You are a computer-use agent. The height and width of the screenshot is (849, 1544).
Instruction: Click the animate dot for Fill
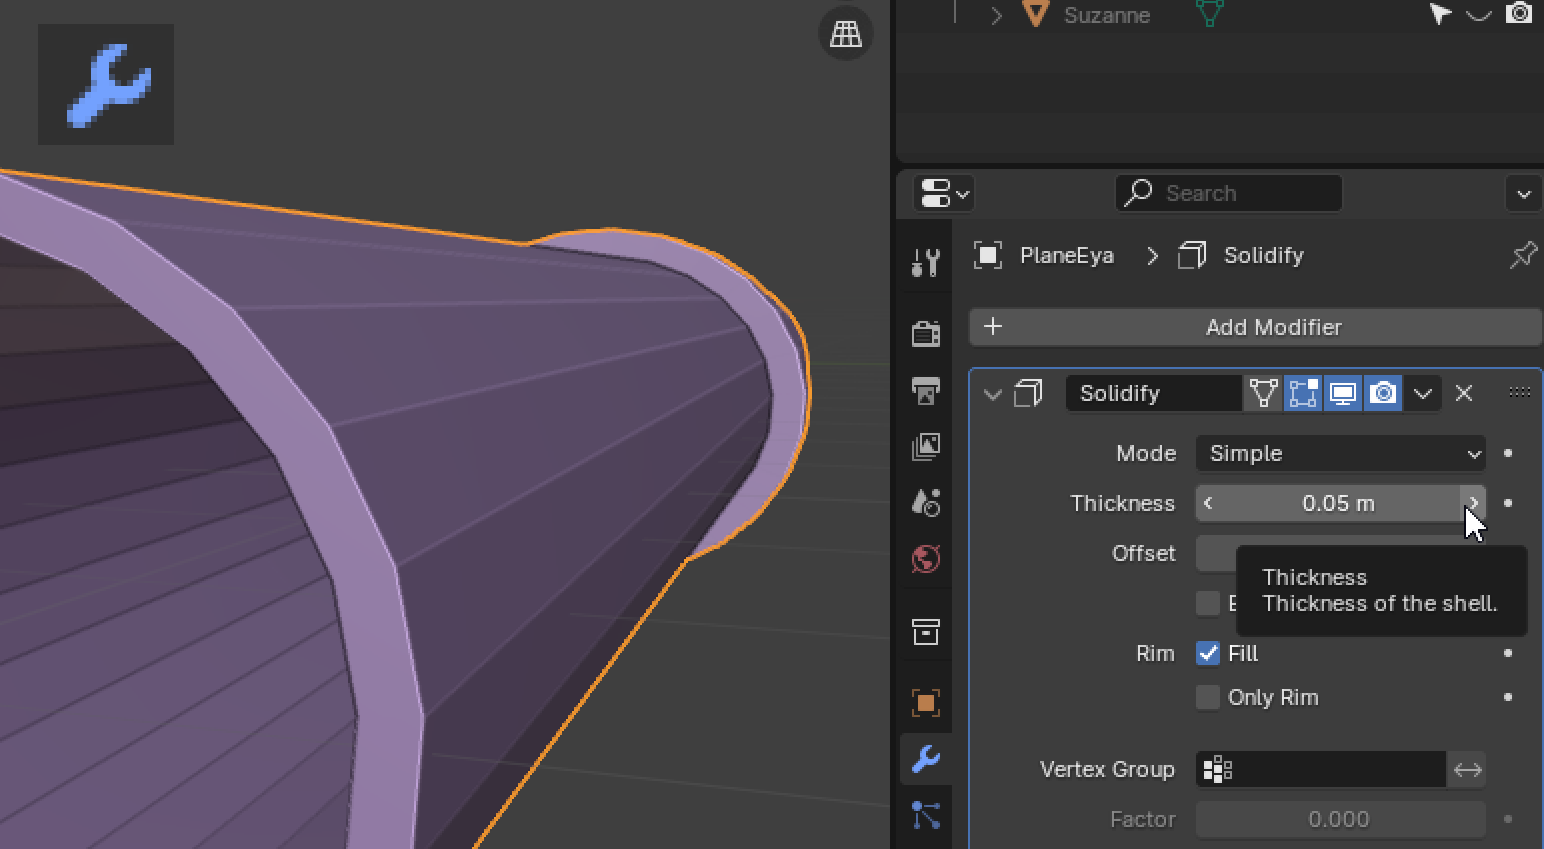pyautogui.click(x=1508, y=653)
